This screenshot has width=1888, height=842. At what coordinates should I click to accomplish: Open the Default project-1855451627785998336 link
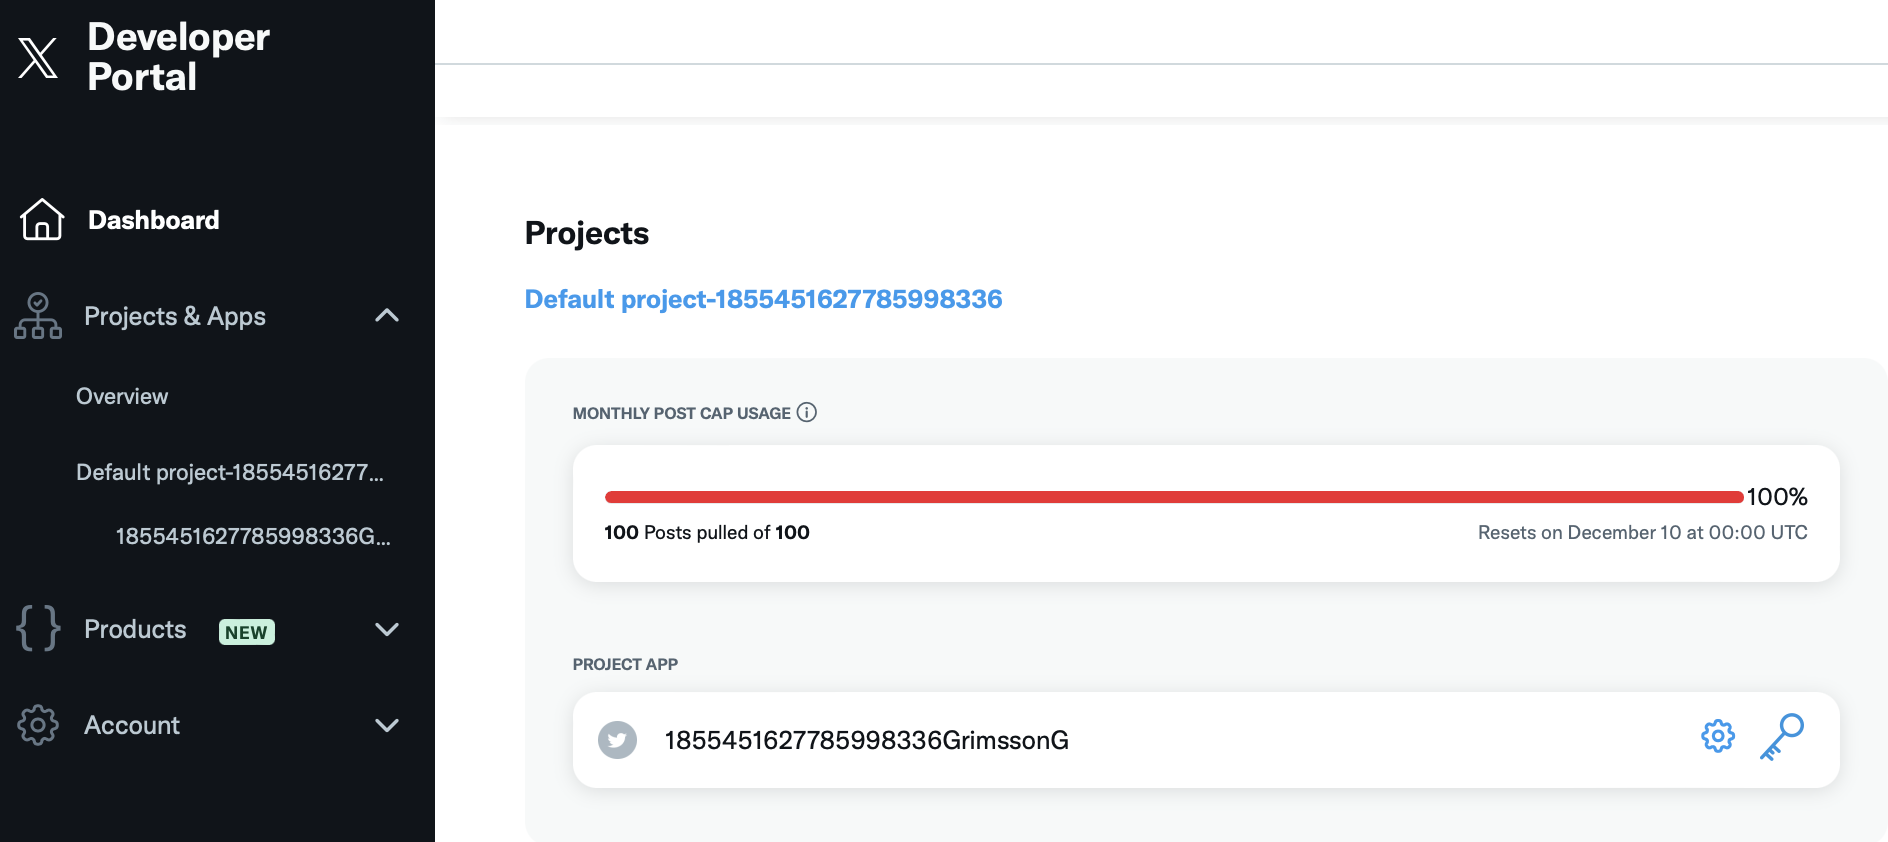tap(763, 299)
